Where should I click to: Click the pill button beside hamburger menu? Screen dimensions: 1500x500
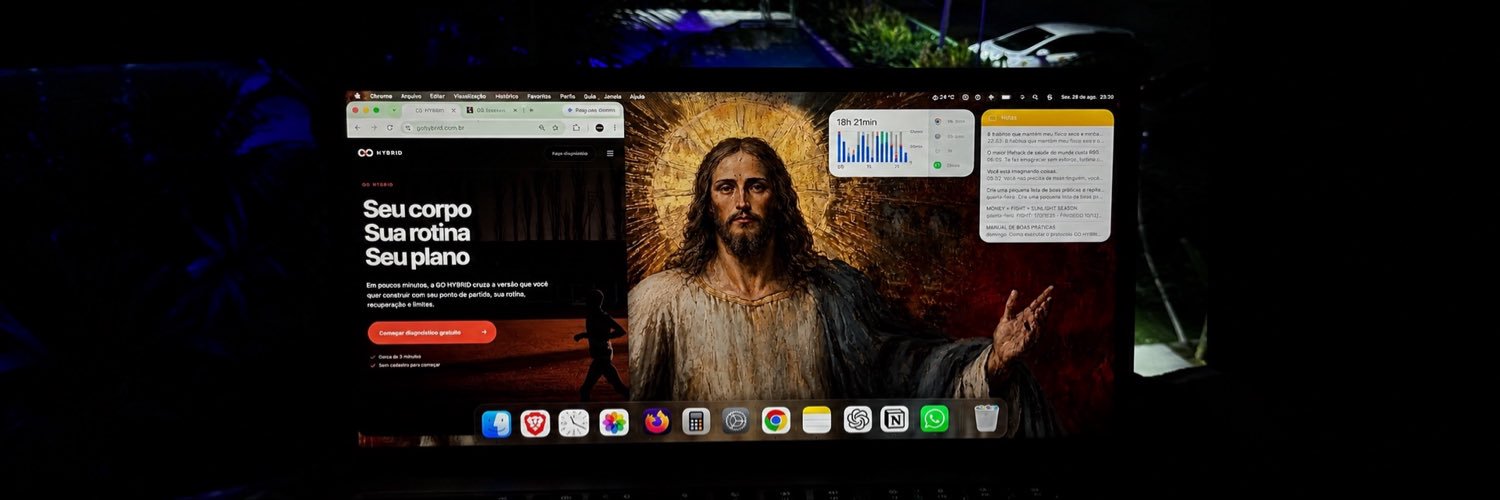click(x=570, y=153)
